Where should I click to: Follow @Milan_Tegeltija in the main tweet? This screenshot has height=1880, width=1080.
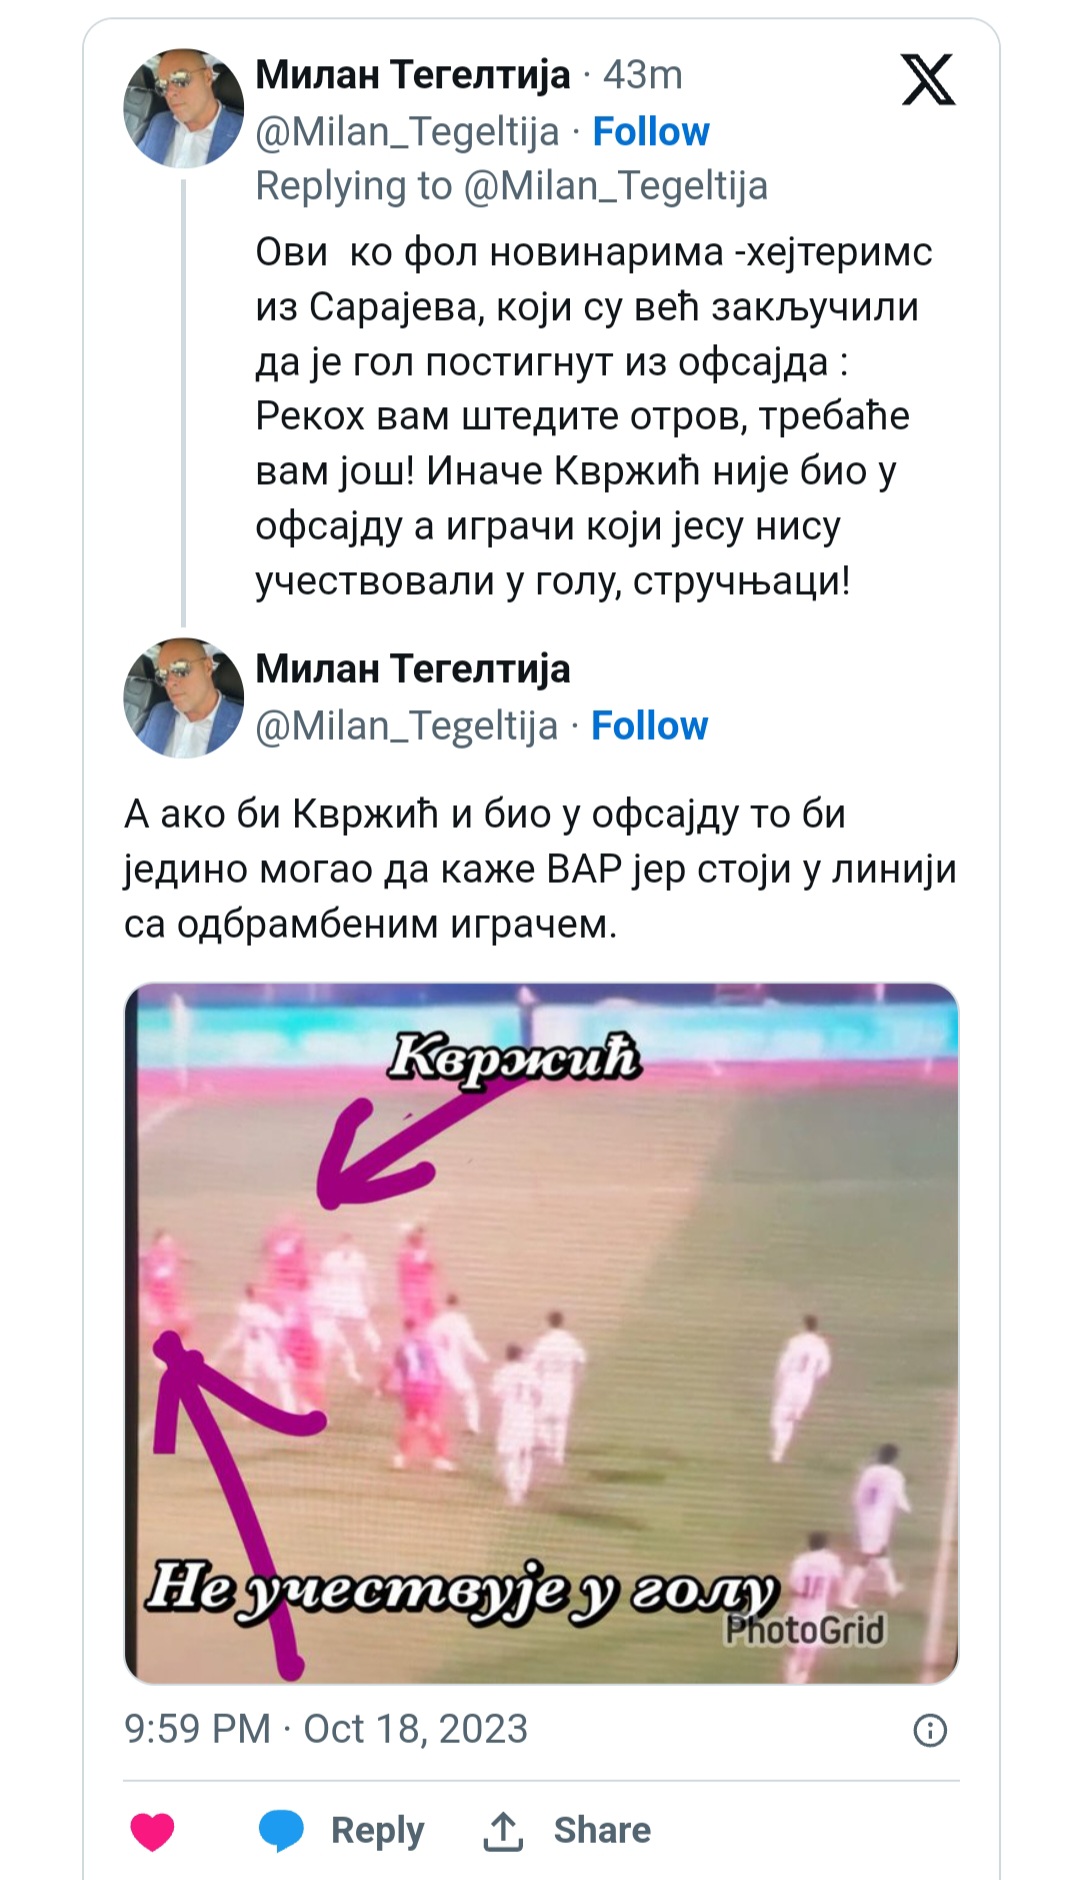click(x=649, y=725)
